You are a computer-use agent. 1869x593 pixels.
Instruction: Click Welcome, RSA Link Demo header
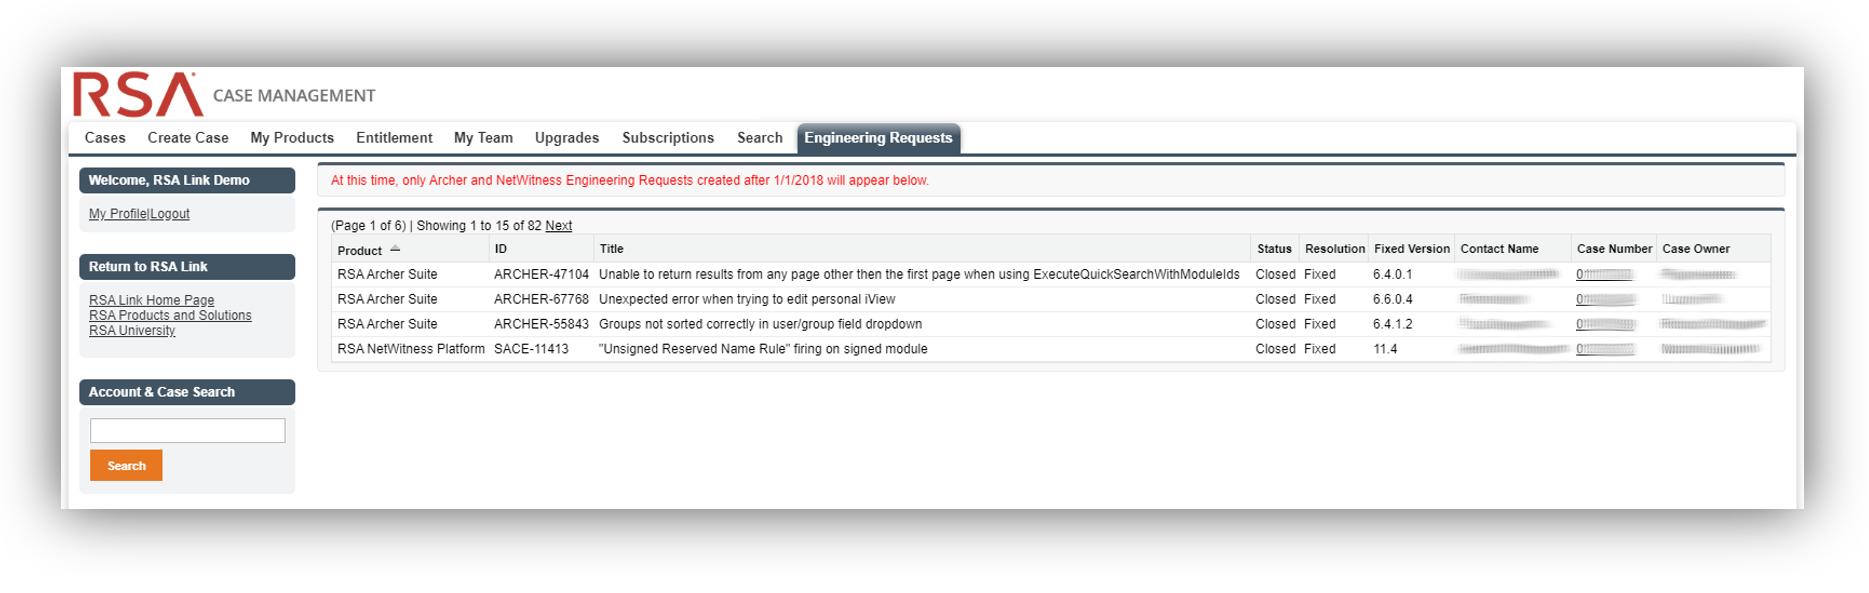[x=187, y=180]
